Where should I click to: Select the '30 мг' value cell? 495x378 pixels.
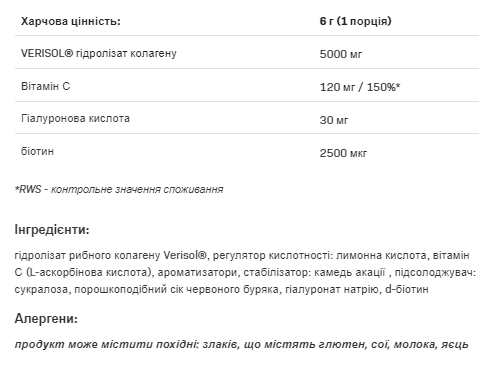coord(334,120)
